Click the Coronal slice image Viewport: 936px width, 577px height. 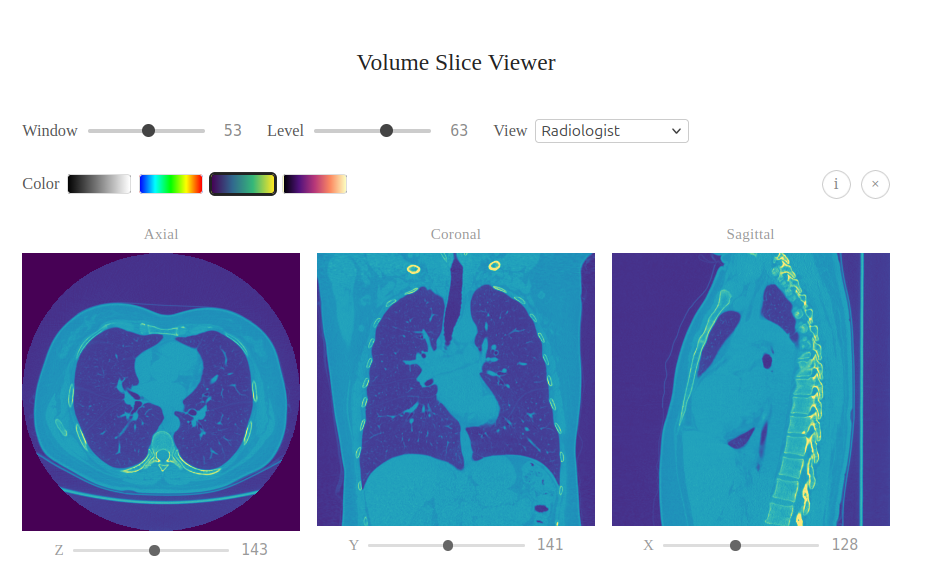(x=456, y=388)
